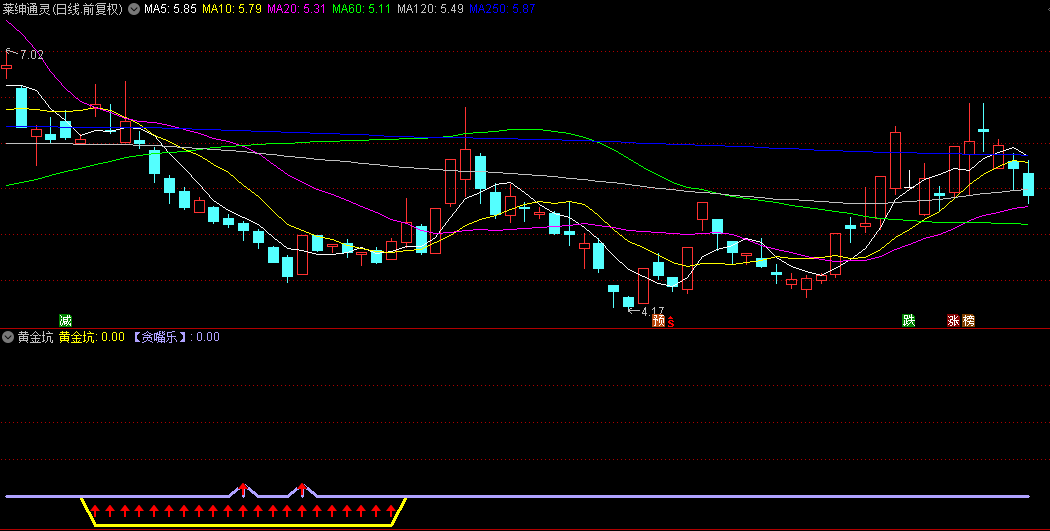Image resolution: width=1050 pixels, height=531 pixels.
Task: Click the last cyan candlestick on the right
Action: click(1028, 183)
